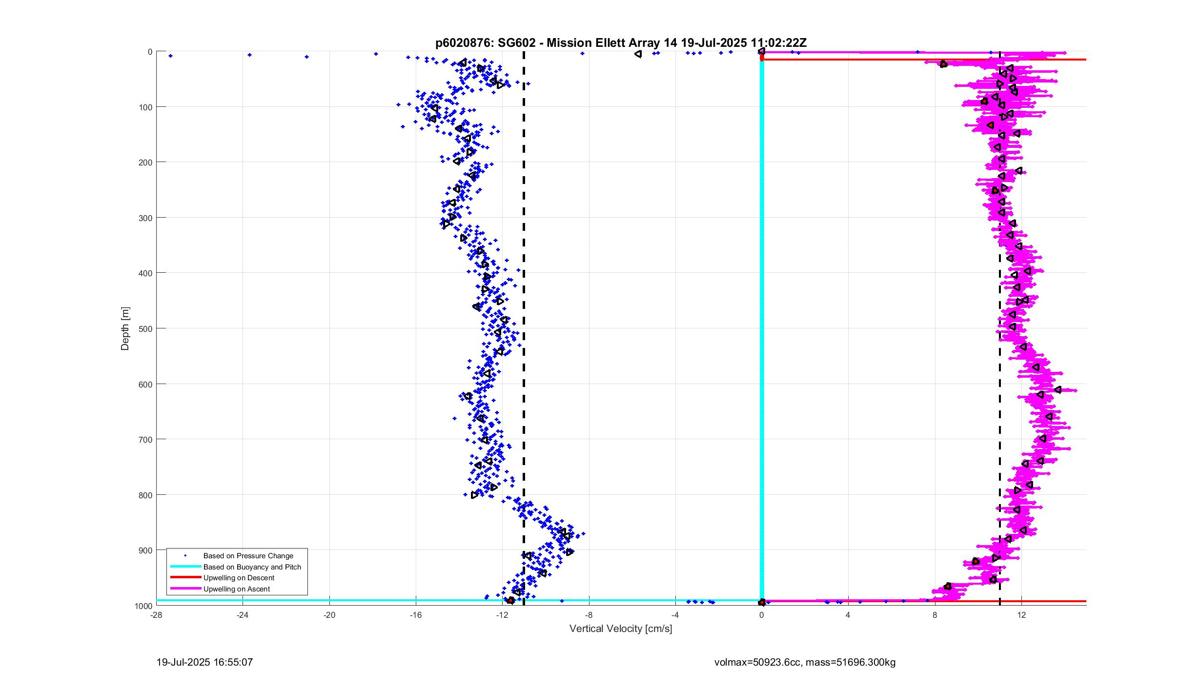1200x681 pixels.
Task: Click the depth axis tick label '300'
Action: [x=144, y=218]
